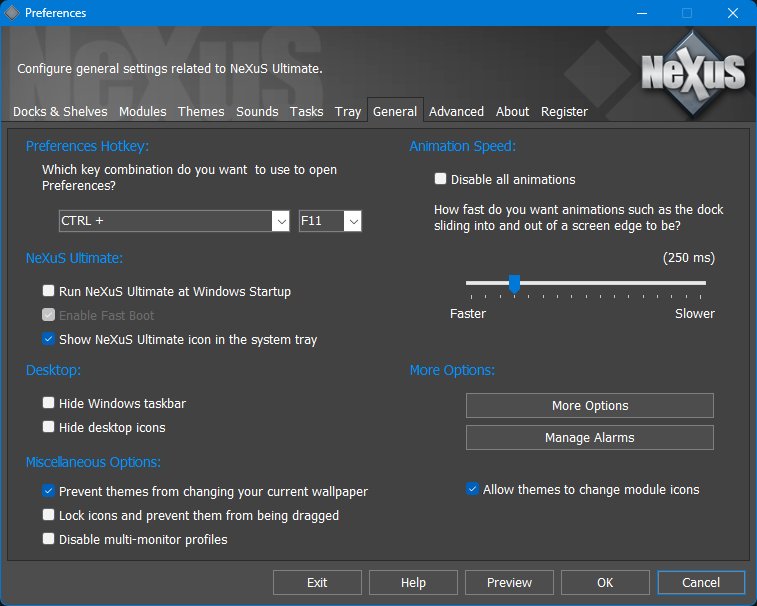Expand the CTRL + modifier dropdown
Viewport: 757px width, 606px height.
280,221
